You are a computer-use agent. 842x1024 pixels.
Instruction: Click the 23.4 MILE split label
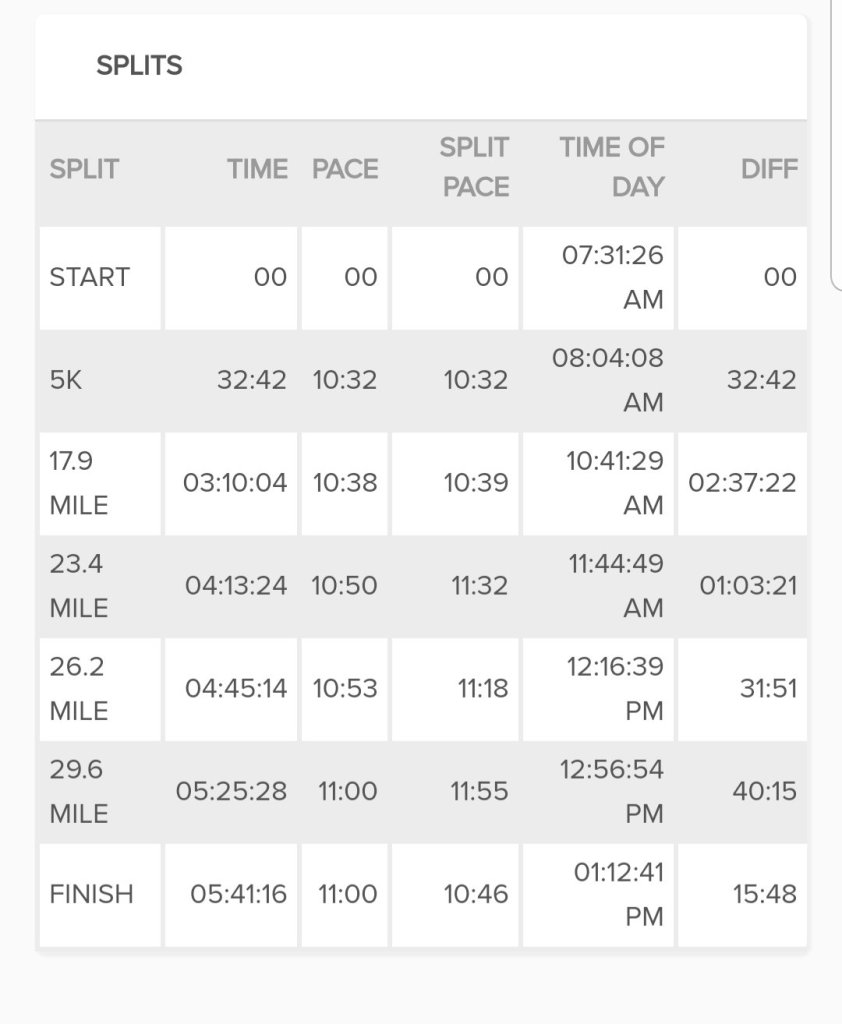[78, 586]
